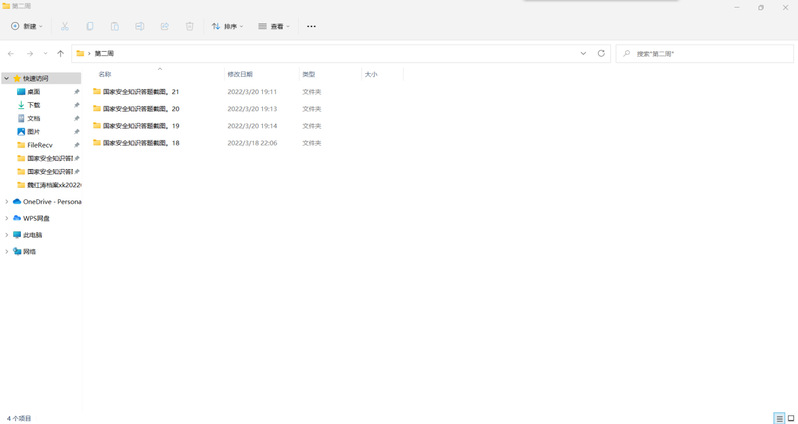This screenshot has width=798, height=424.
Task: Click the Share icon in toolbar
Action: click(x=164, y=26)
